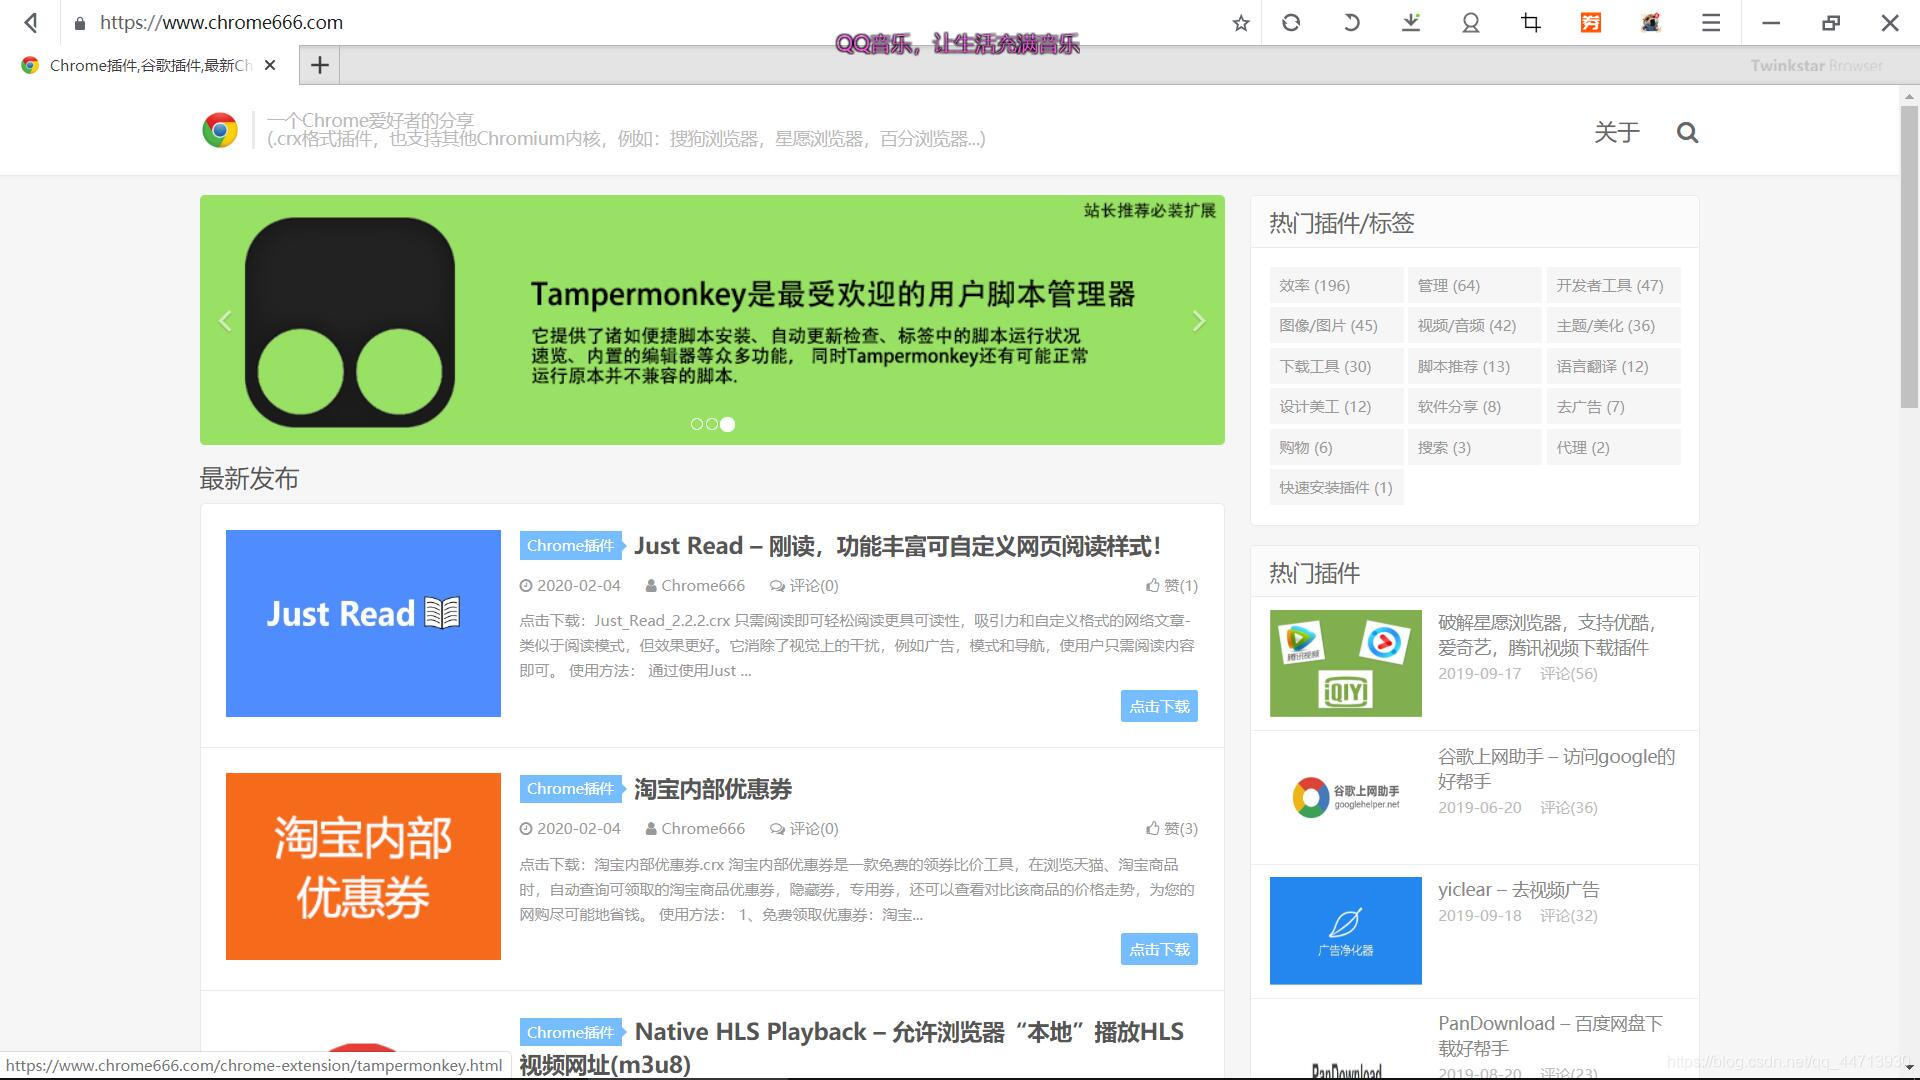Open downloads via the download arrow icon

click(1410, 22)
